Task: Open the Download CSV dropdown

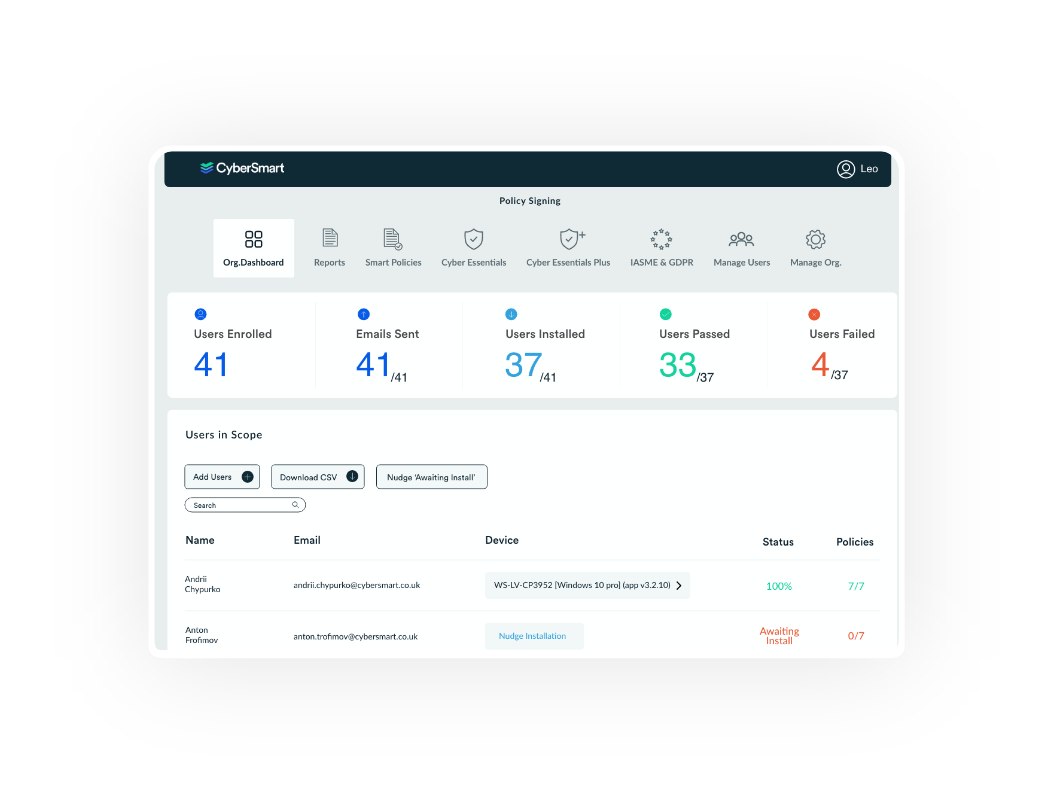Action: pos(317,476)
